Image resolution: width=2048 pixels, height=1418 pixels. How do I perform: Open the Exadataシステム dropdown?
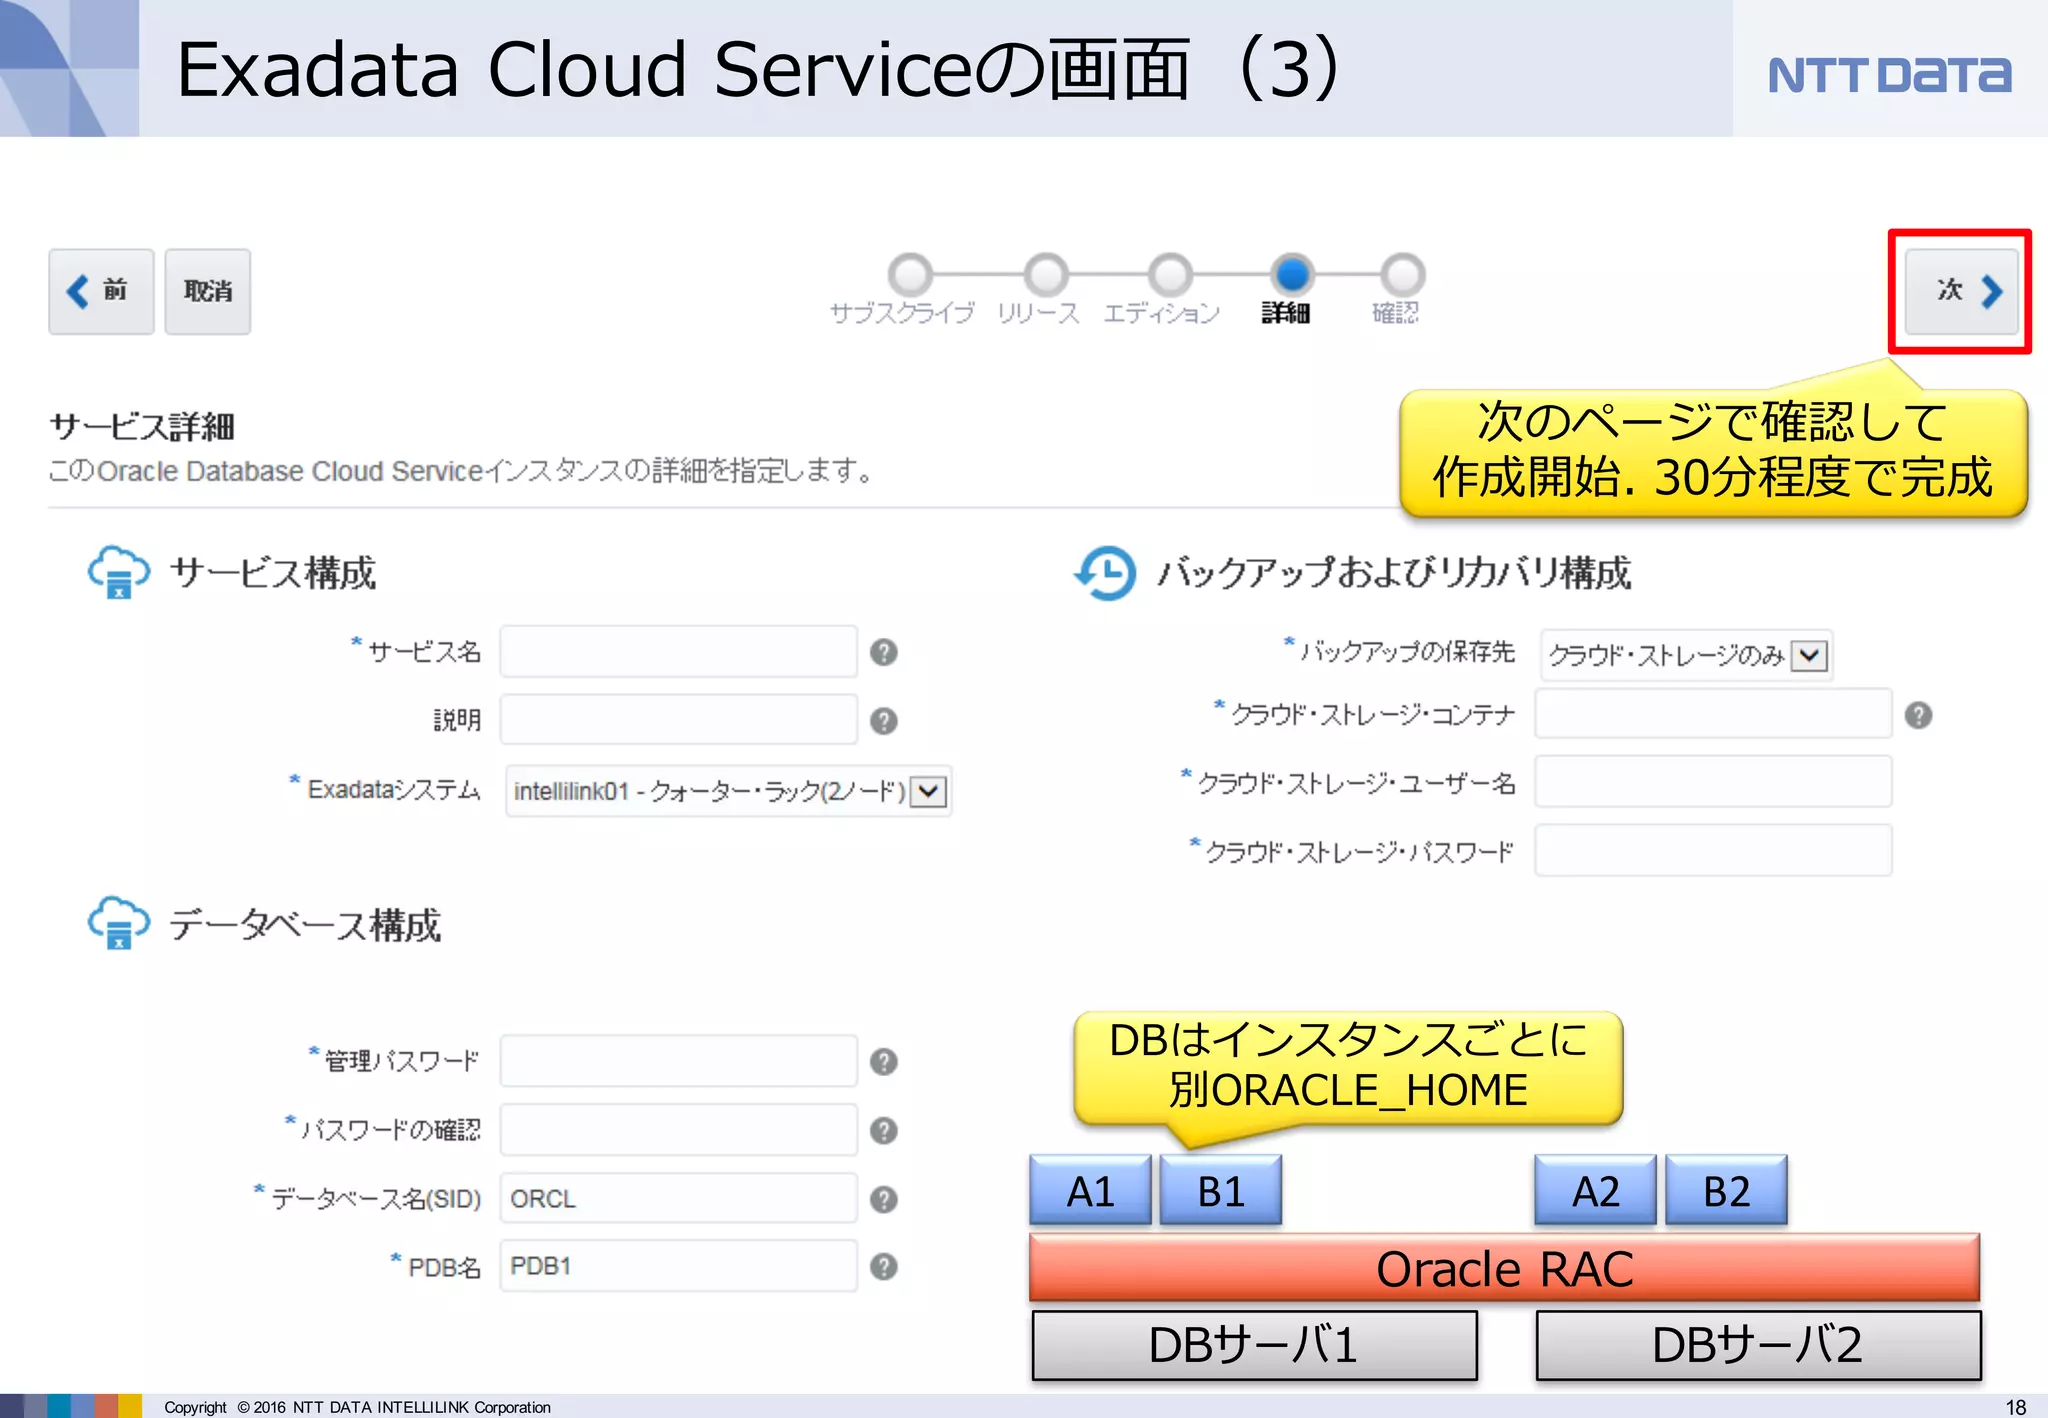point(729,791)
